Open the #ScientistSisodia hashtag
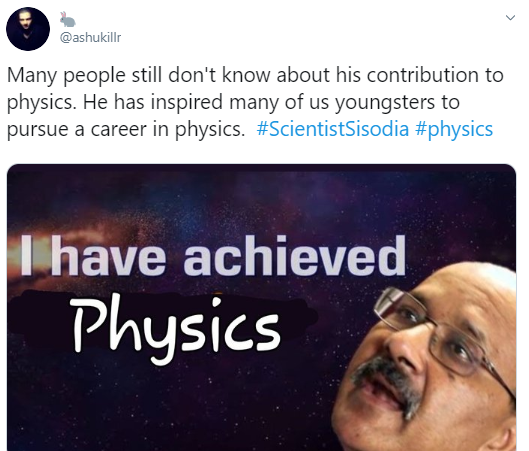Image resolution: width=529 pixels, height=451 pixels. pos(333,129)
